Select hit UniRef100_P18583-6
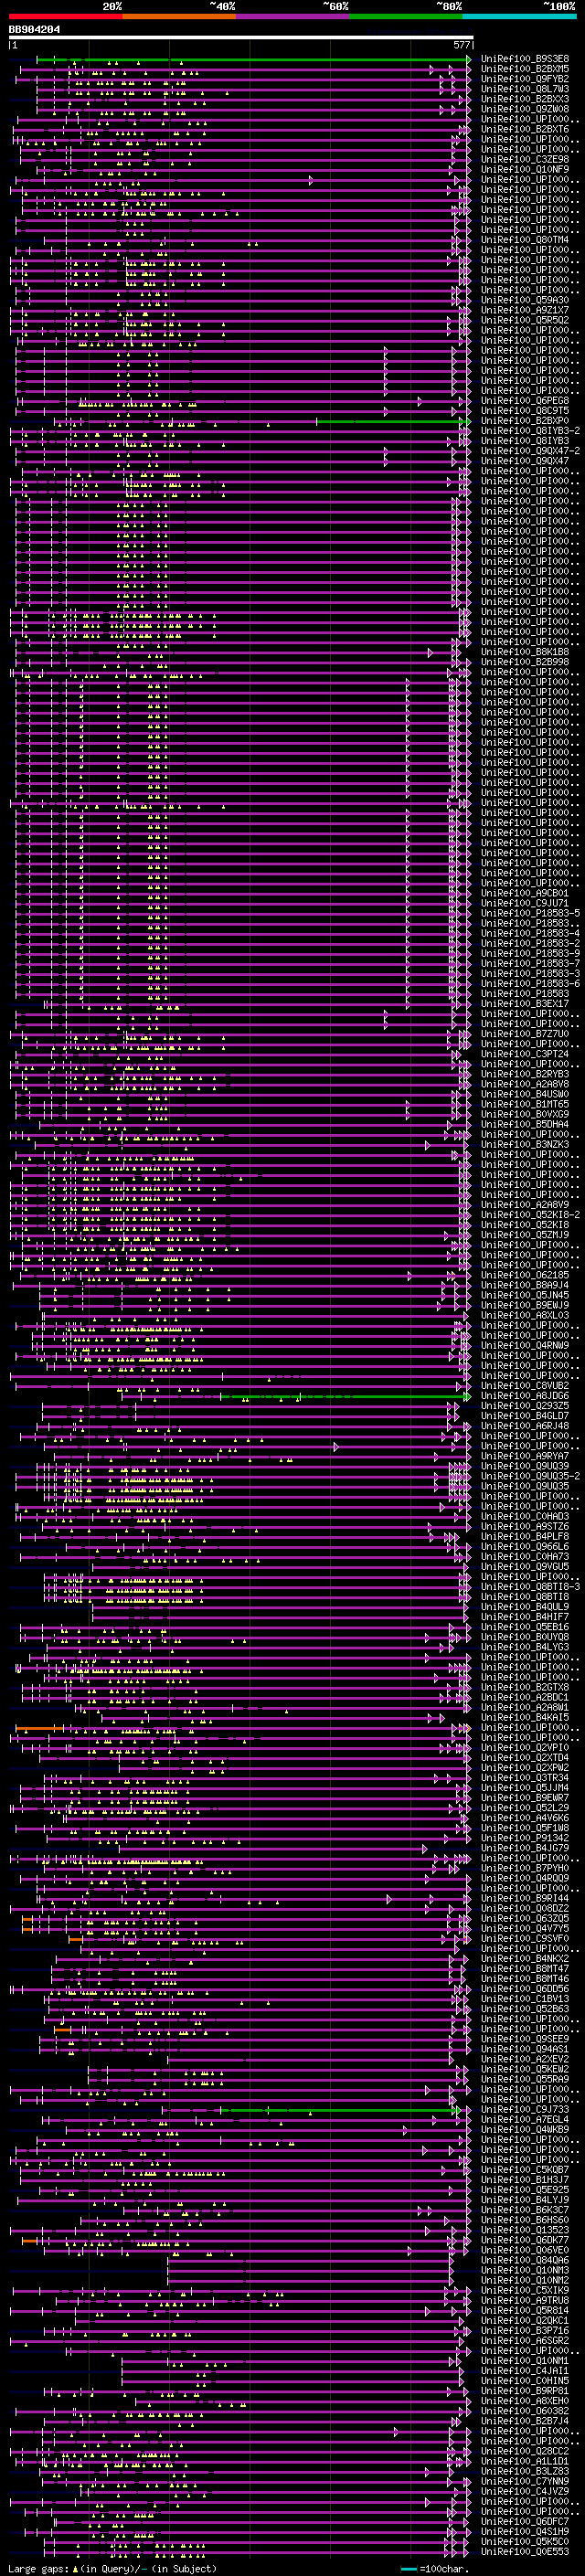This screenshot has width=585, height=2576. 530,984
